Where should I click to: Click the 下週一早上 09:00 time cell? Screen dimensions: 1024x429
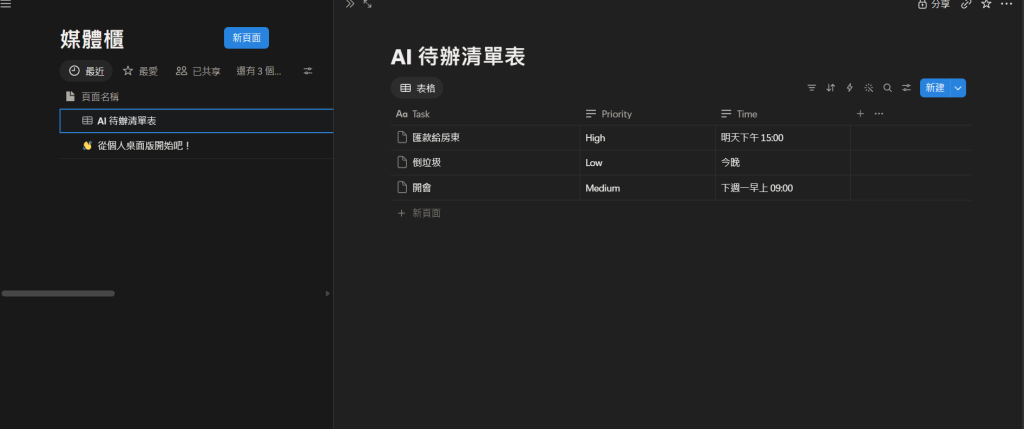point(783,188)
